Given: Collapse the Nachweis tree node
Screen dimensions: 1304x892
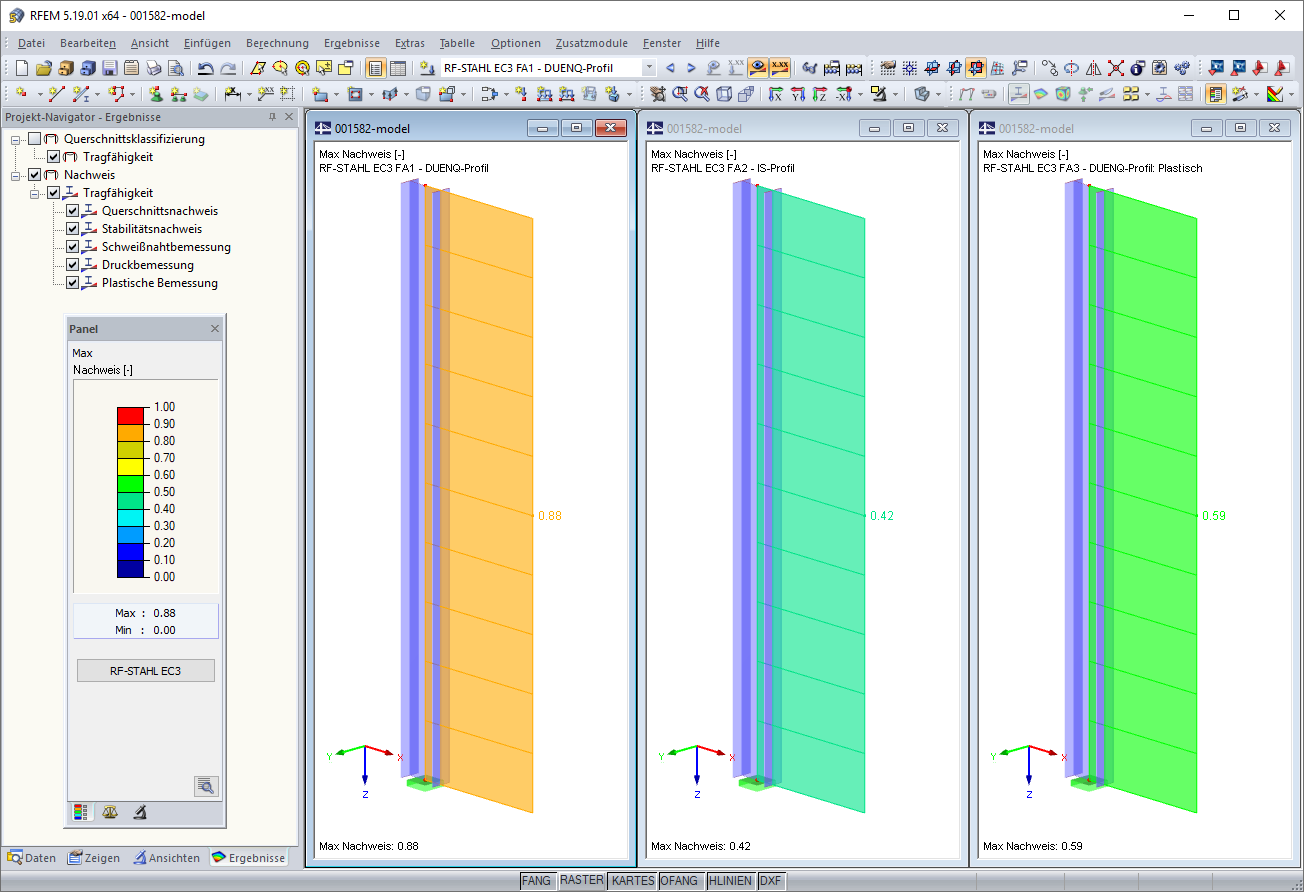Looking at the screenshot, I should coord(17,175).
